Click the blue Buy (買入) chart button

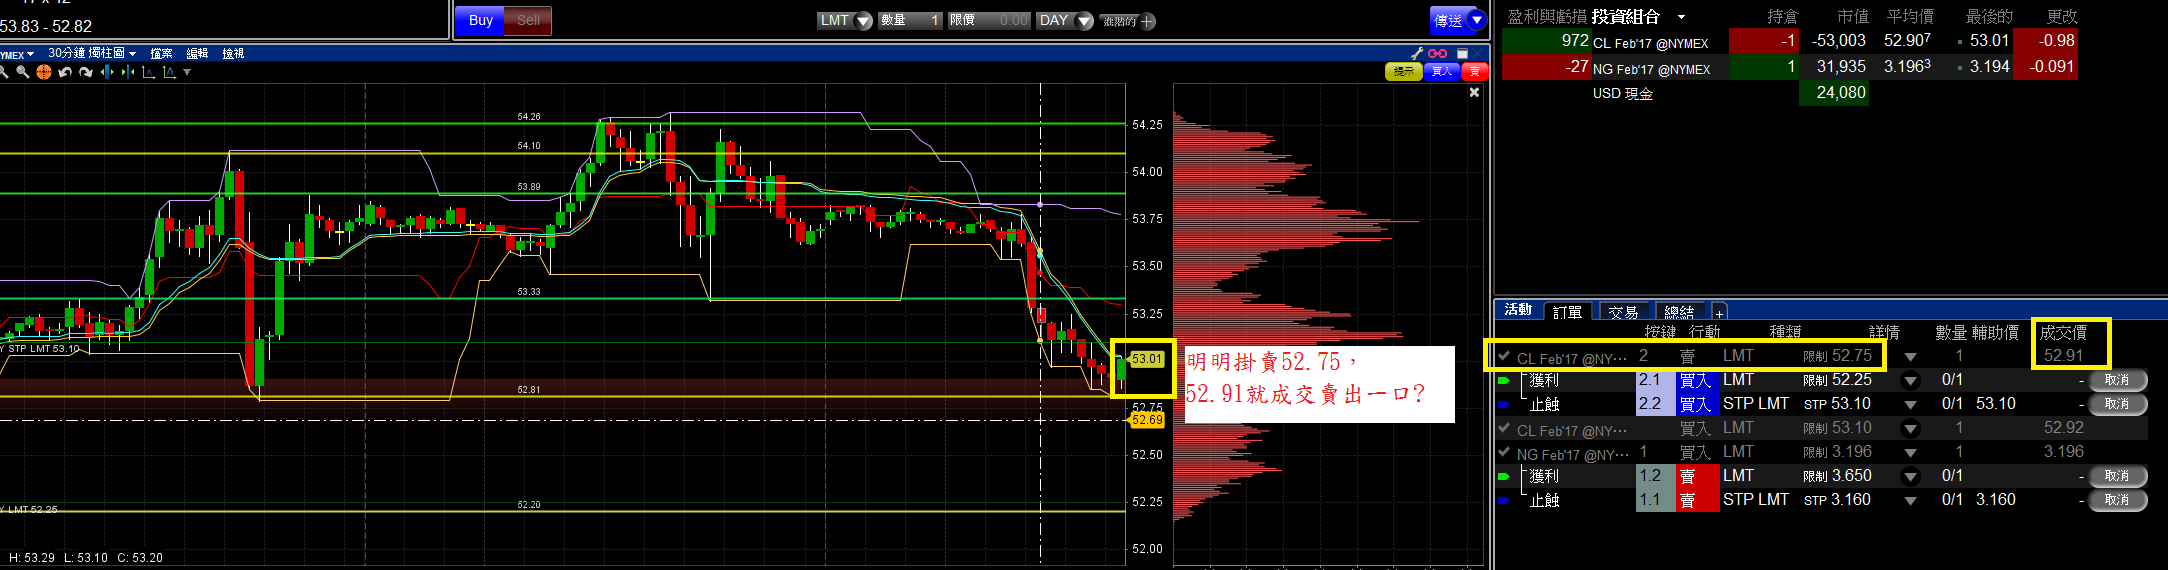(x=1442, y=72)
